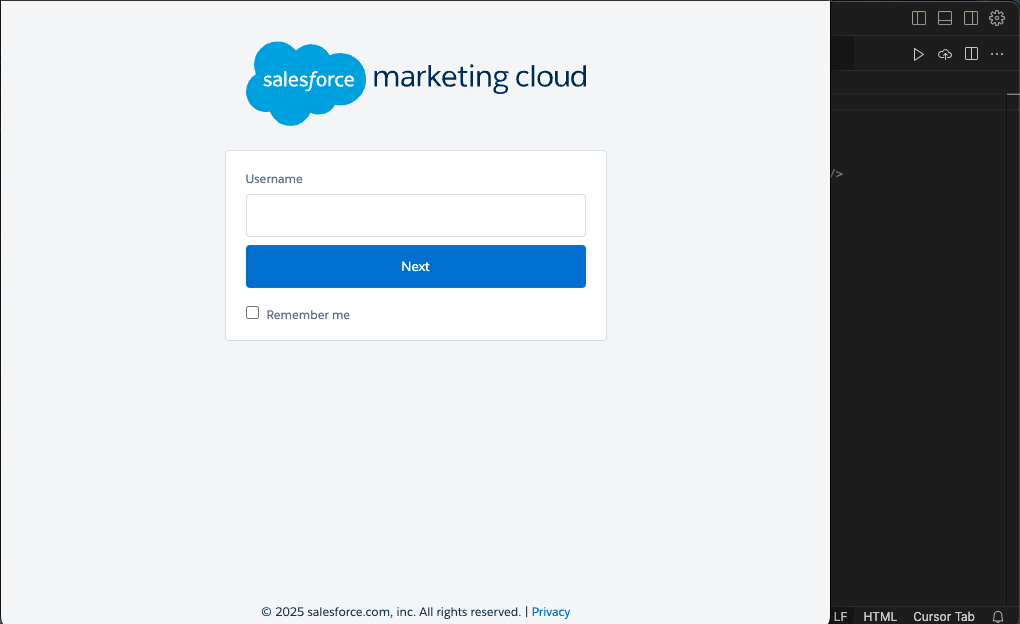Click the marketing cloud heading text

(480, 77)
